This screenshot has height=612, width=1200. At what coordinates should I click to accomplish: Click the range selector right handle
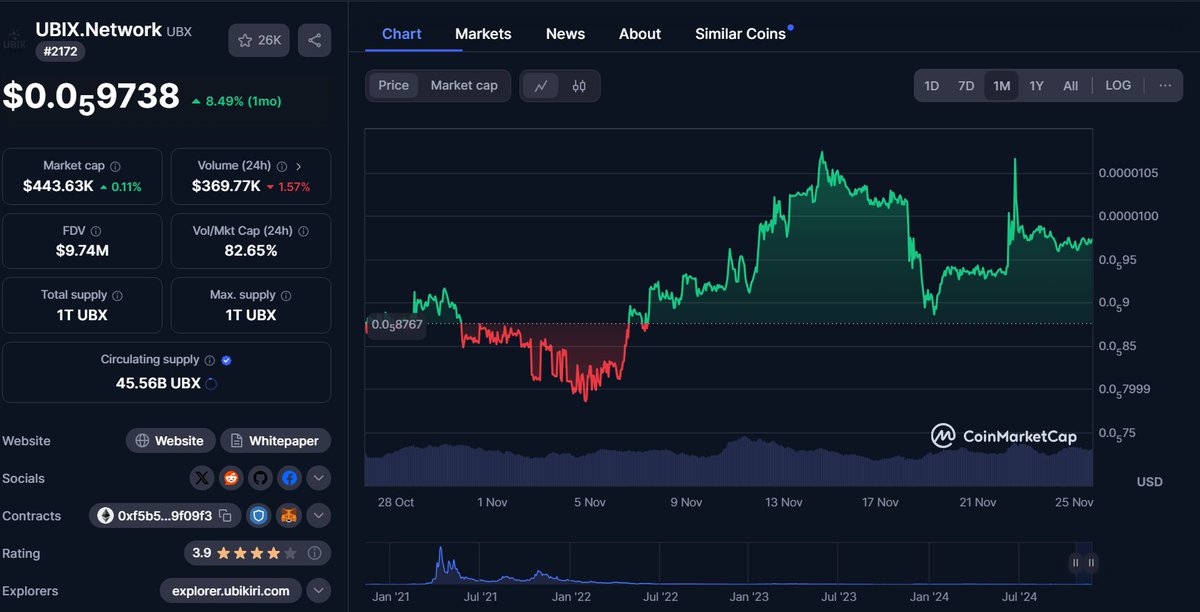[x=1091, y=563]
